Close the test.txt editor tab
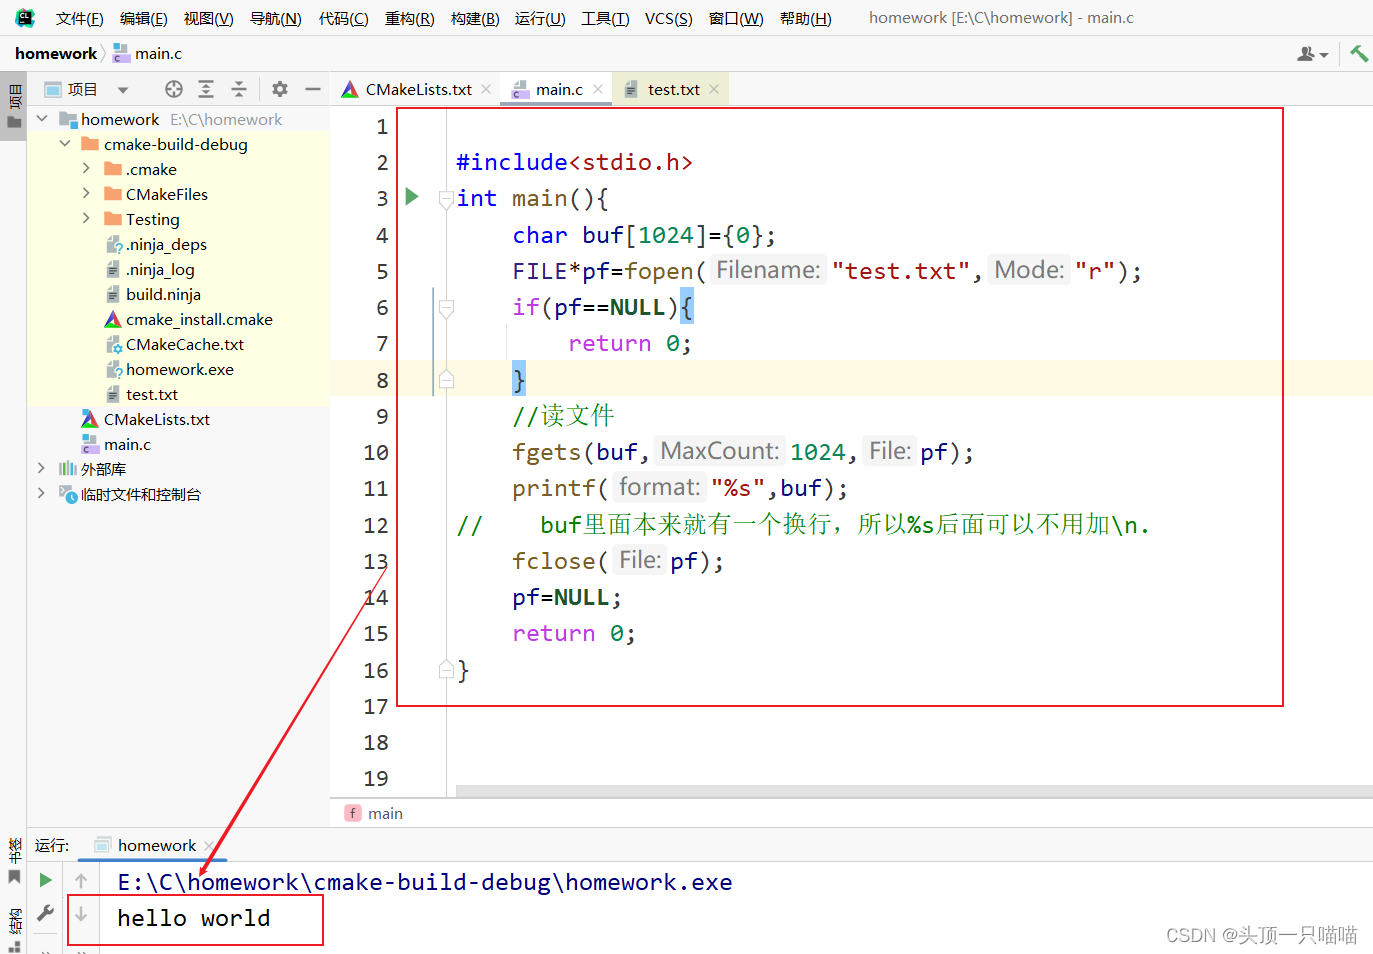This screenshot has width=1373, height=954. pyautogui.click(x=714, y=89)
